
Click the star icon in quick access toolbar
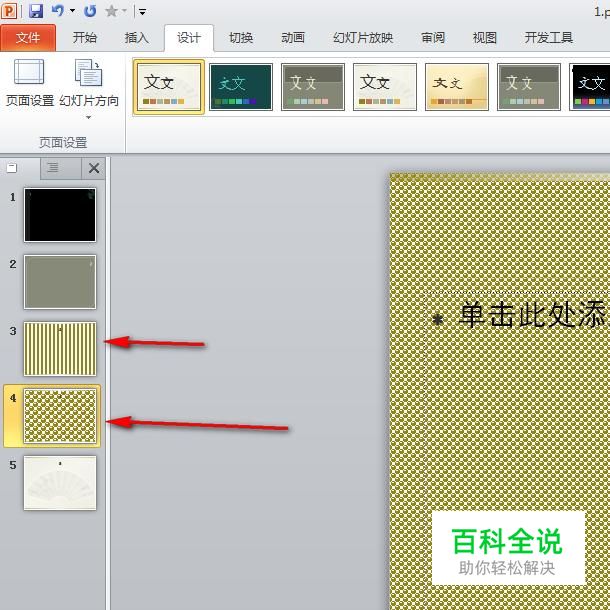pos(112,11)
